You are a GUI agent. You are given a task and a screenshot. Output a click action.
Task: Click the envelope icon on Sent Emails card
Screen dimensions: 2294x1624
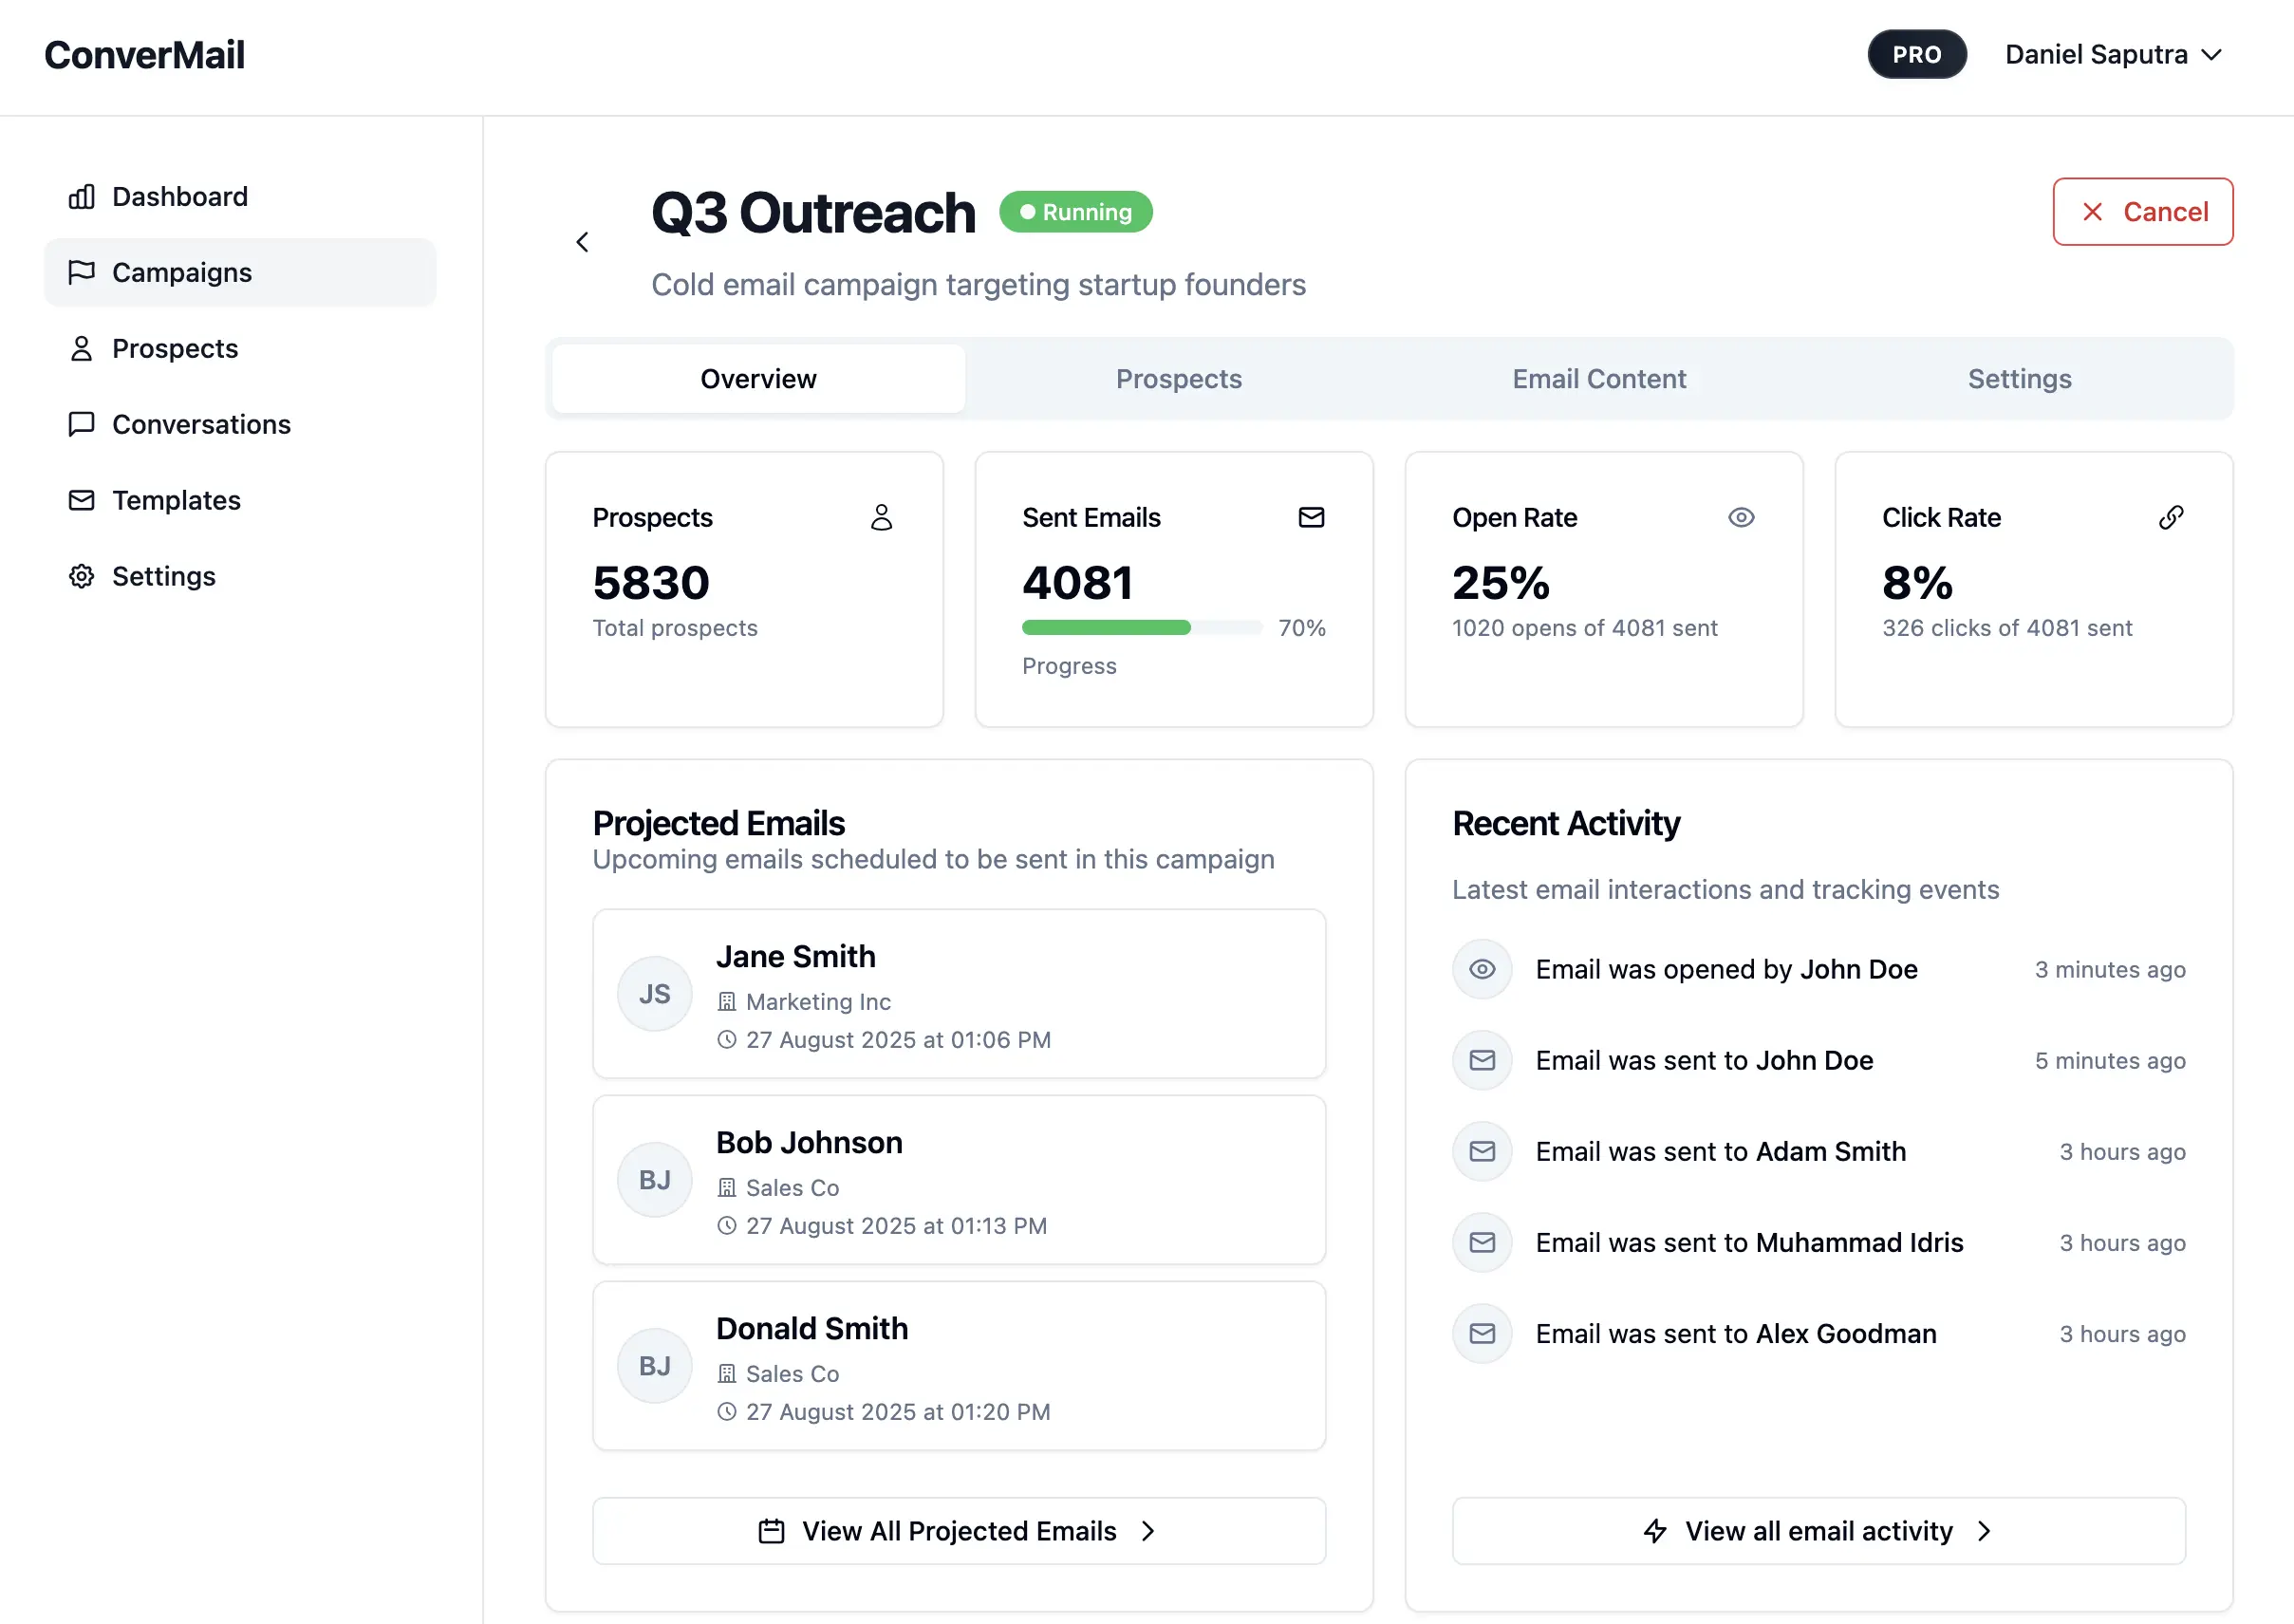1310,517
